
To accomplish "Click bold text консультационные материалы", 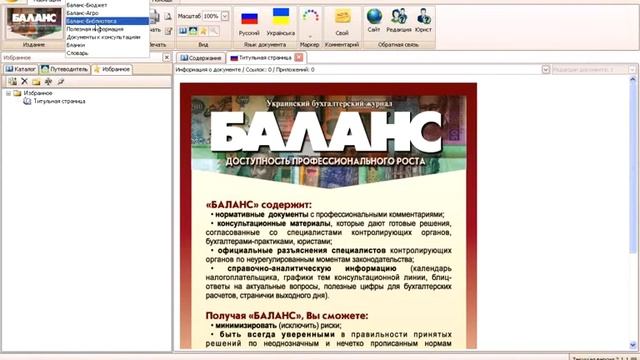I will (274, 223).
